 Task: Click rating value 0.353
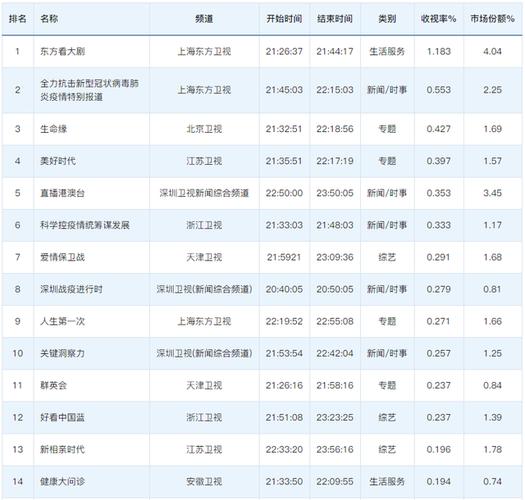439,193
